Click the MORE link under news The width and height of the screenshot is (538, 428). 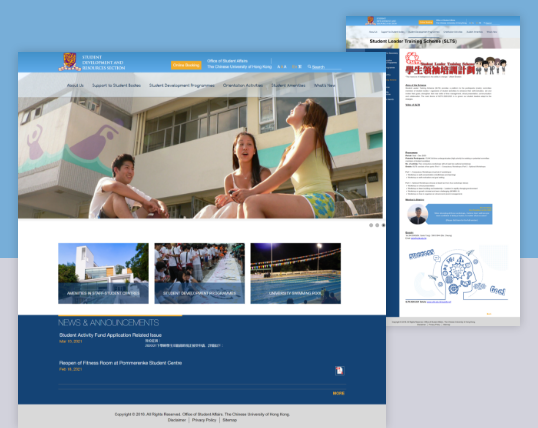(338, 393)
